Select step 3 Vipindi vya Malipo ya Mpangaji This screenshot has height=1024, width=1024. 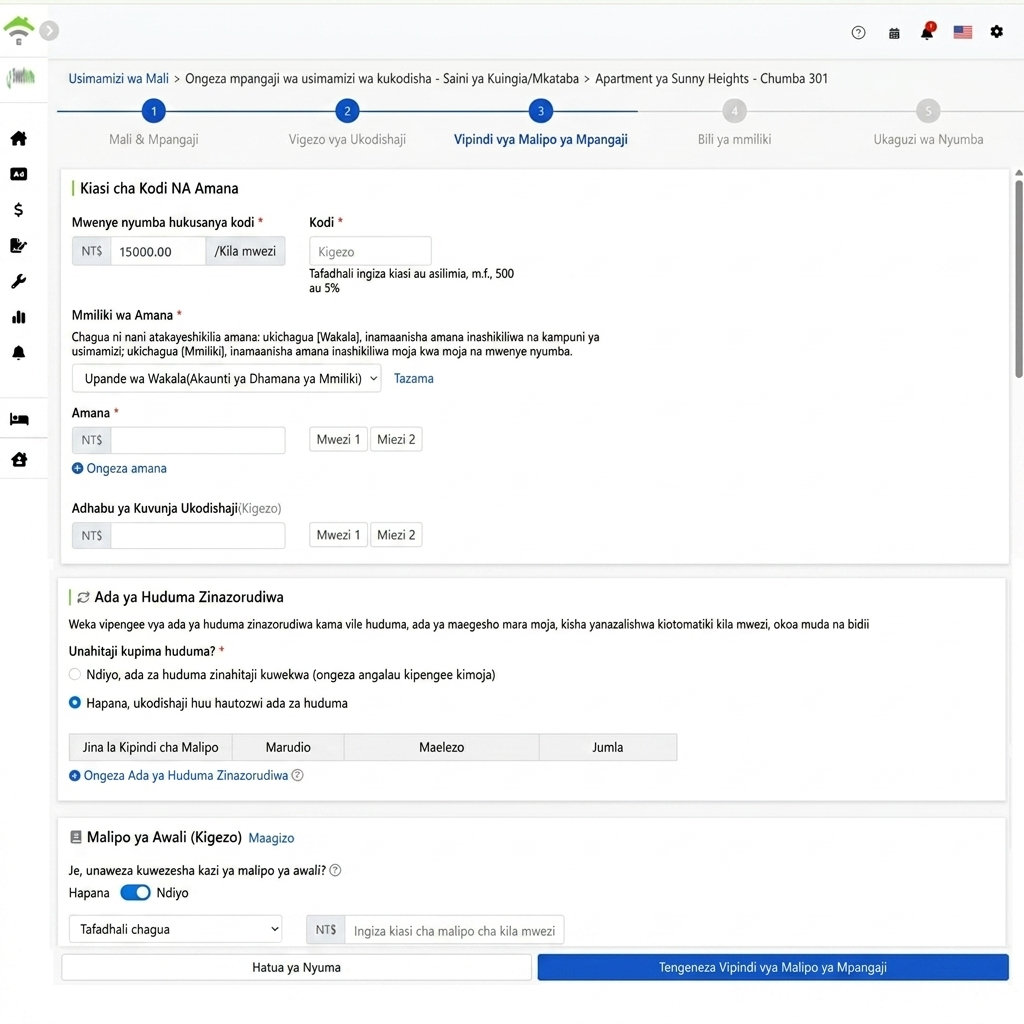[x=541, y=111]
